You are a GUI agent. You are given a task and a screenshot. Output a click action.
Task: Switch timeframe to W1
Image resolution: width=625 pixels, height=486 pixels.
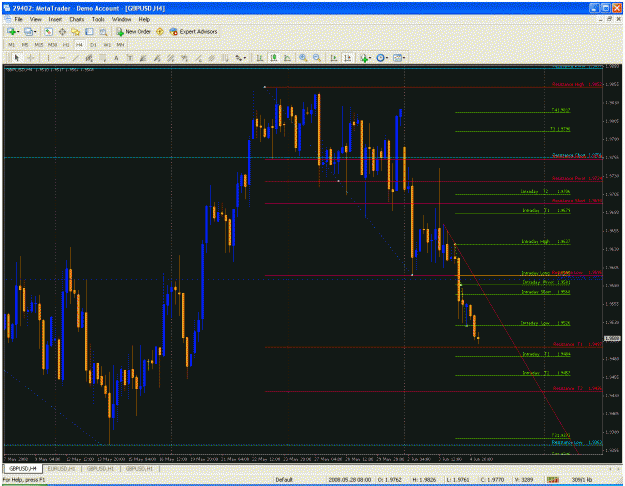click(x=107, y=45)
